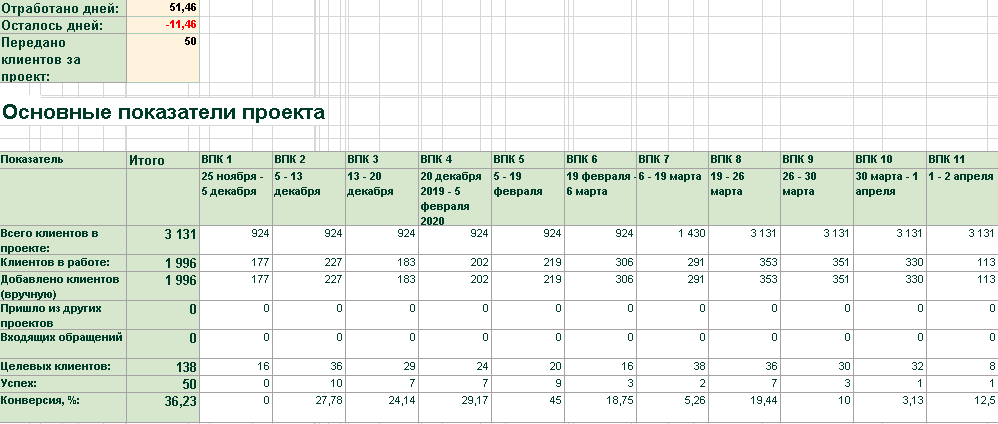Select the 'ВПК 9' column header

[817, 160]
